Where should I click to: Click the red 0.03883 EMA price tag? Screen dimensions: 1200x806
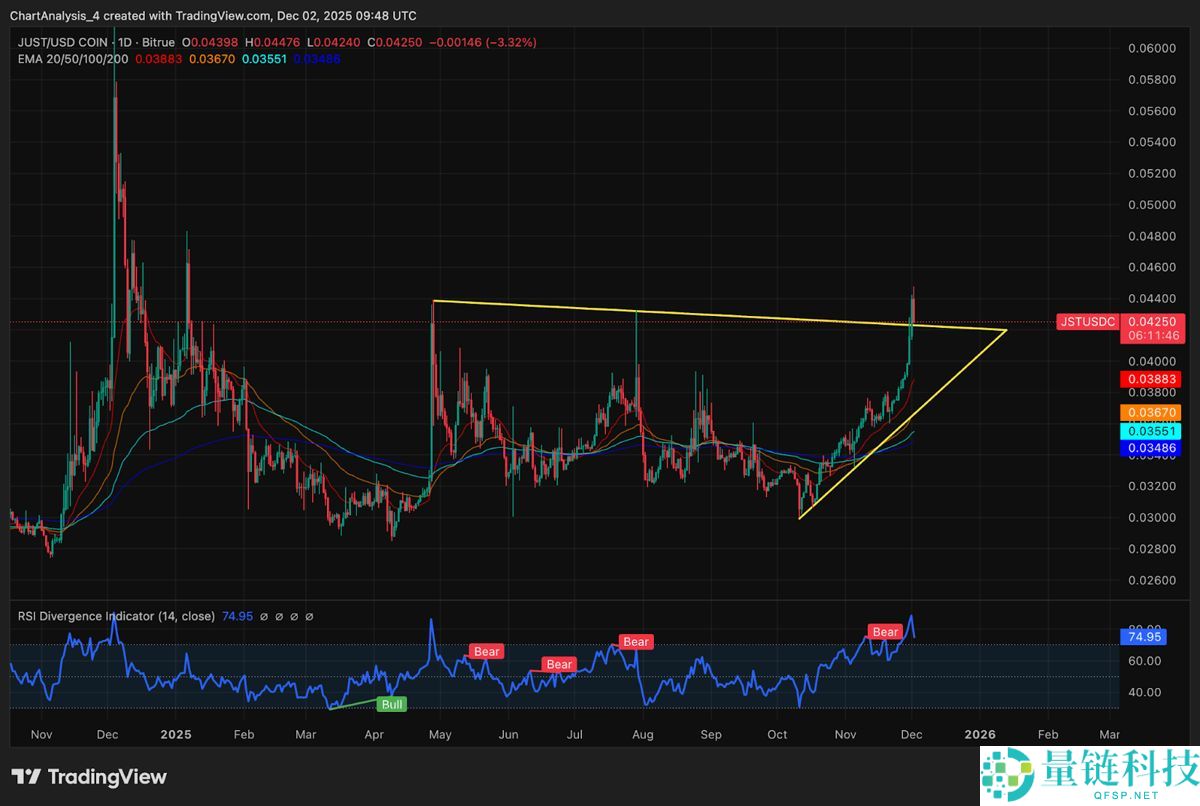click(x=1152, y=379)
